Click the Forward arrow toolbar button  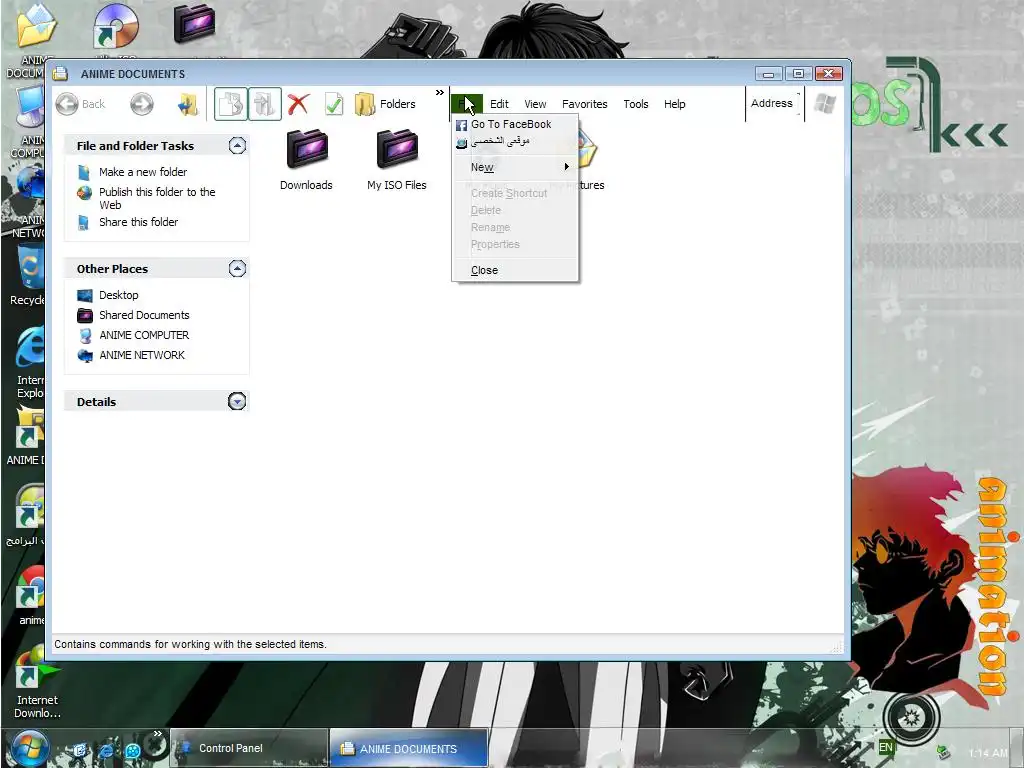[142, 104]
